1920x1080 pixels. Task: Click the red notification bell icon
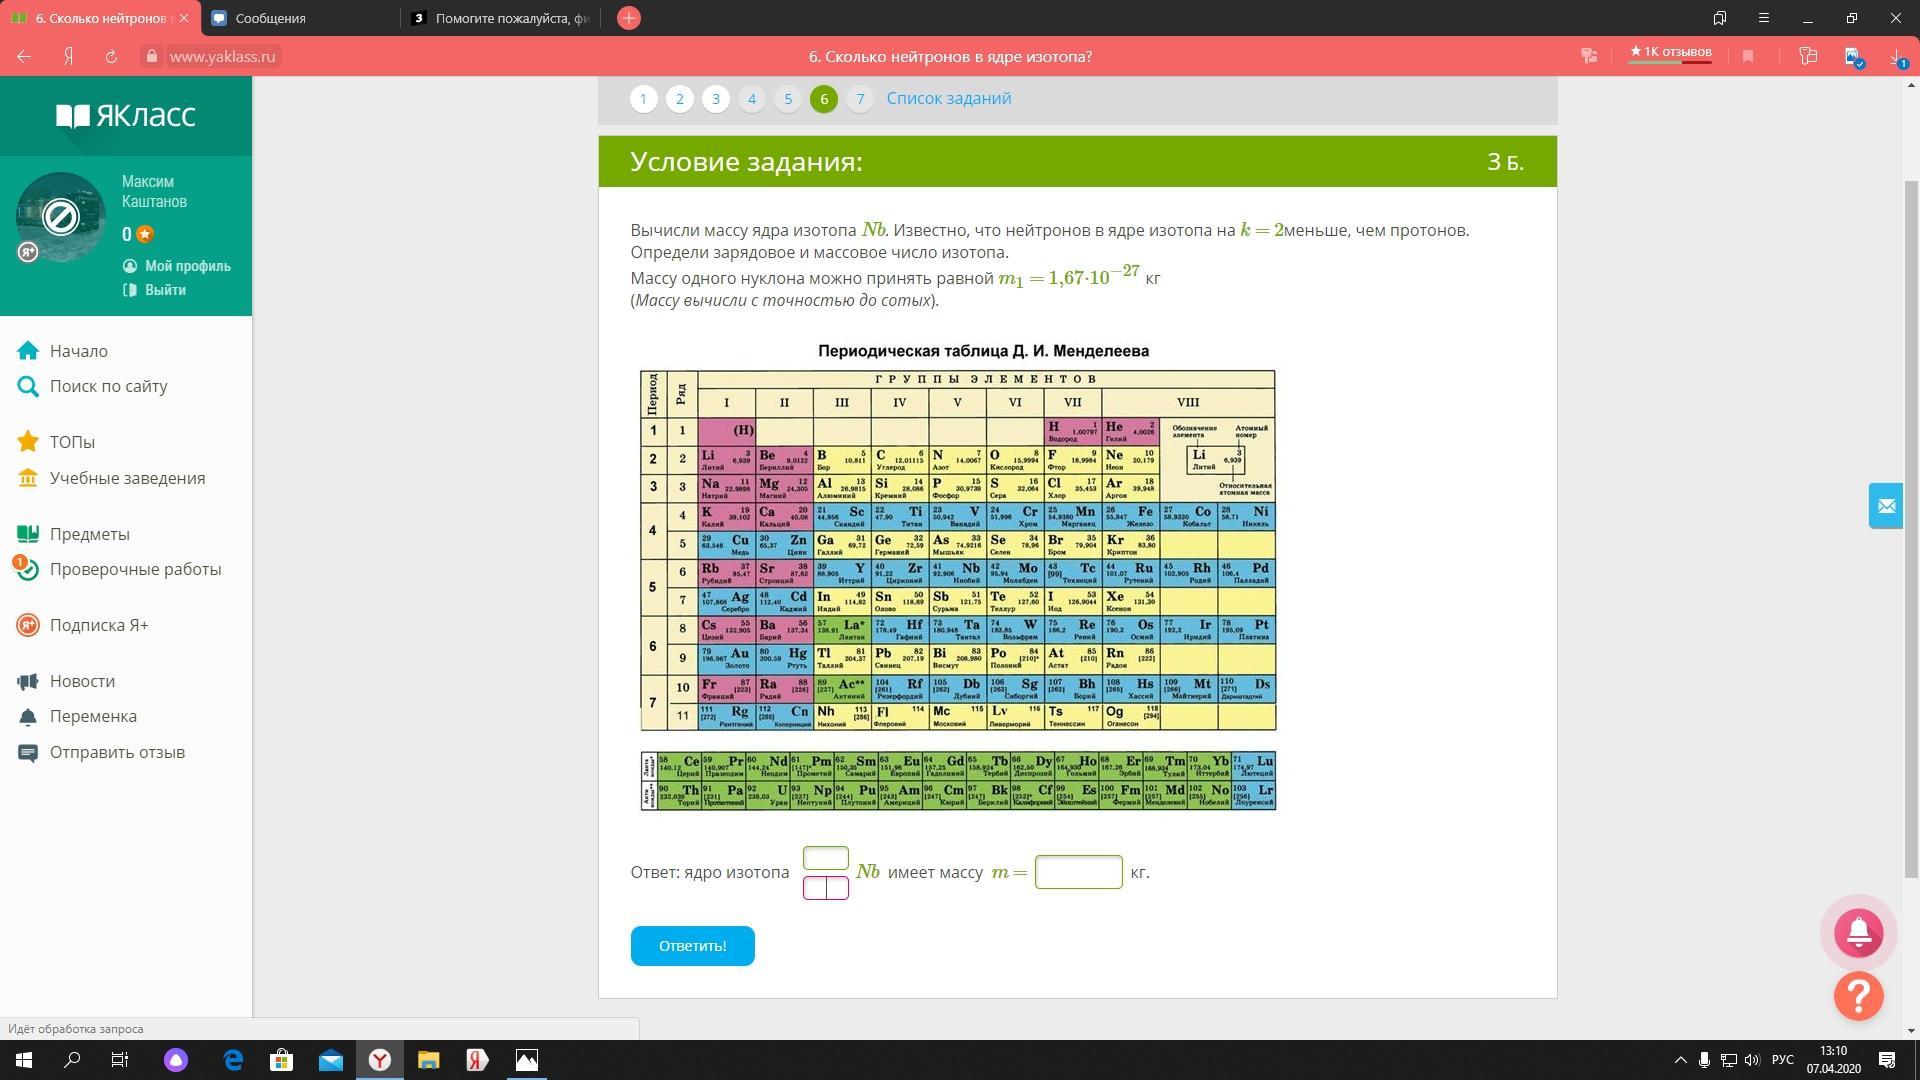point(1858,933)
